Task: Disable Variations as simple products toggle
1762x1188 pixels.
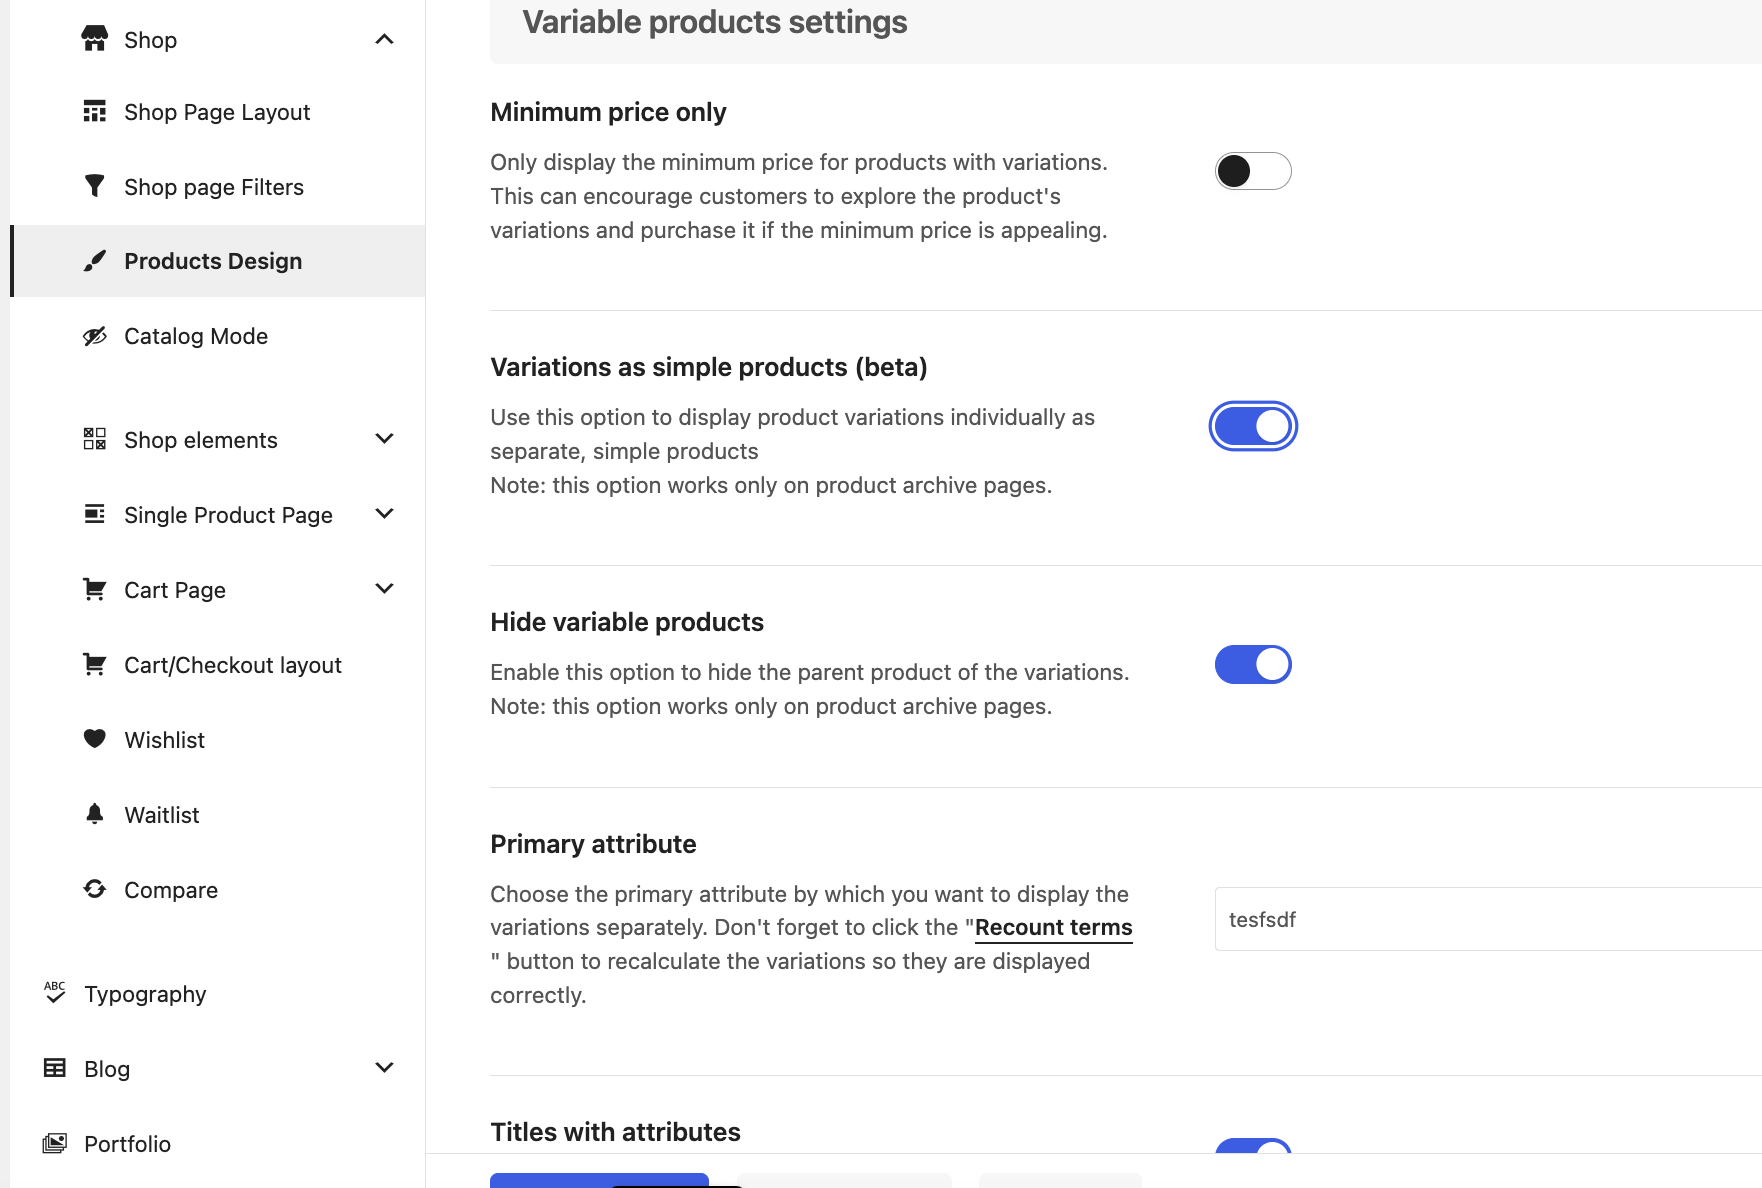Action: pos(1253,426)
